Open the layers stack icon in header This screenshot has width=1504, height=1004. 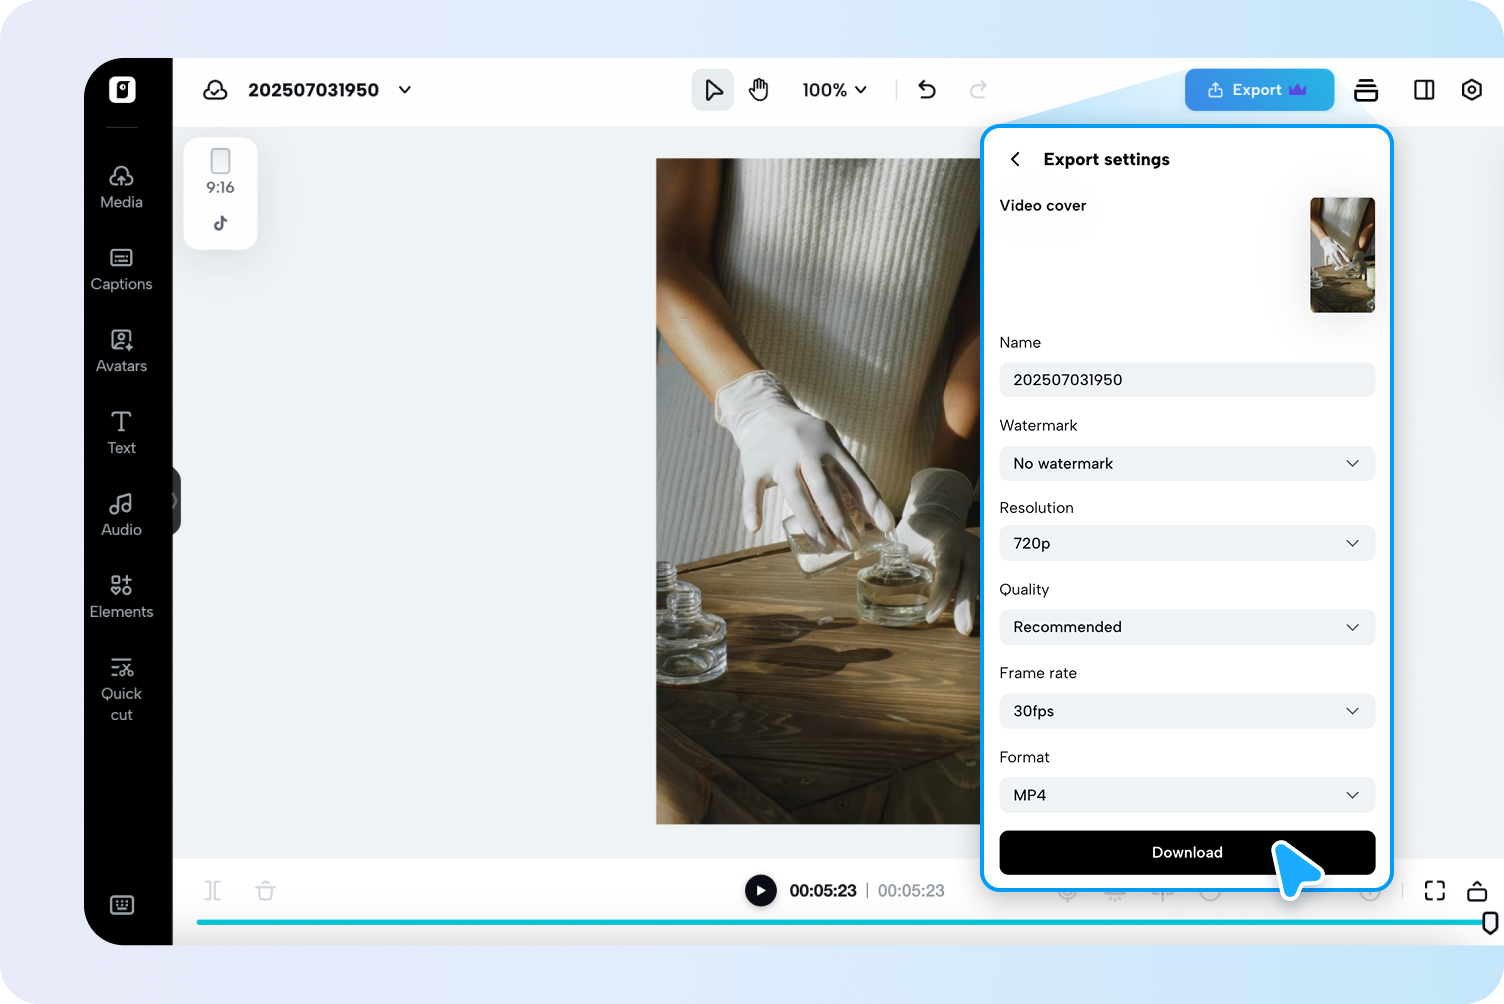pyautogui.click(x=1366, y=90)
